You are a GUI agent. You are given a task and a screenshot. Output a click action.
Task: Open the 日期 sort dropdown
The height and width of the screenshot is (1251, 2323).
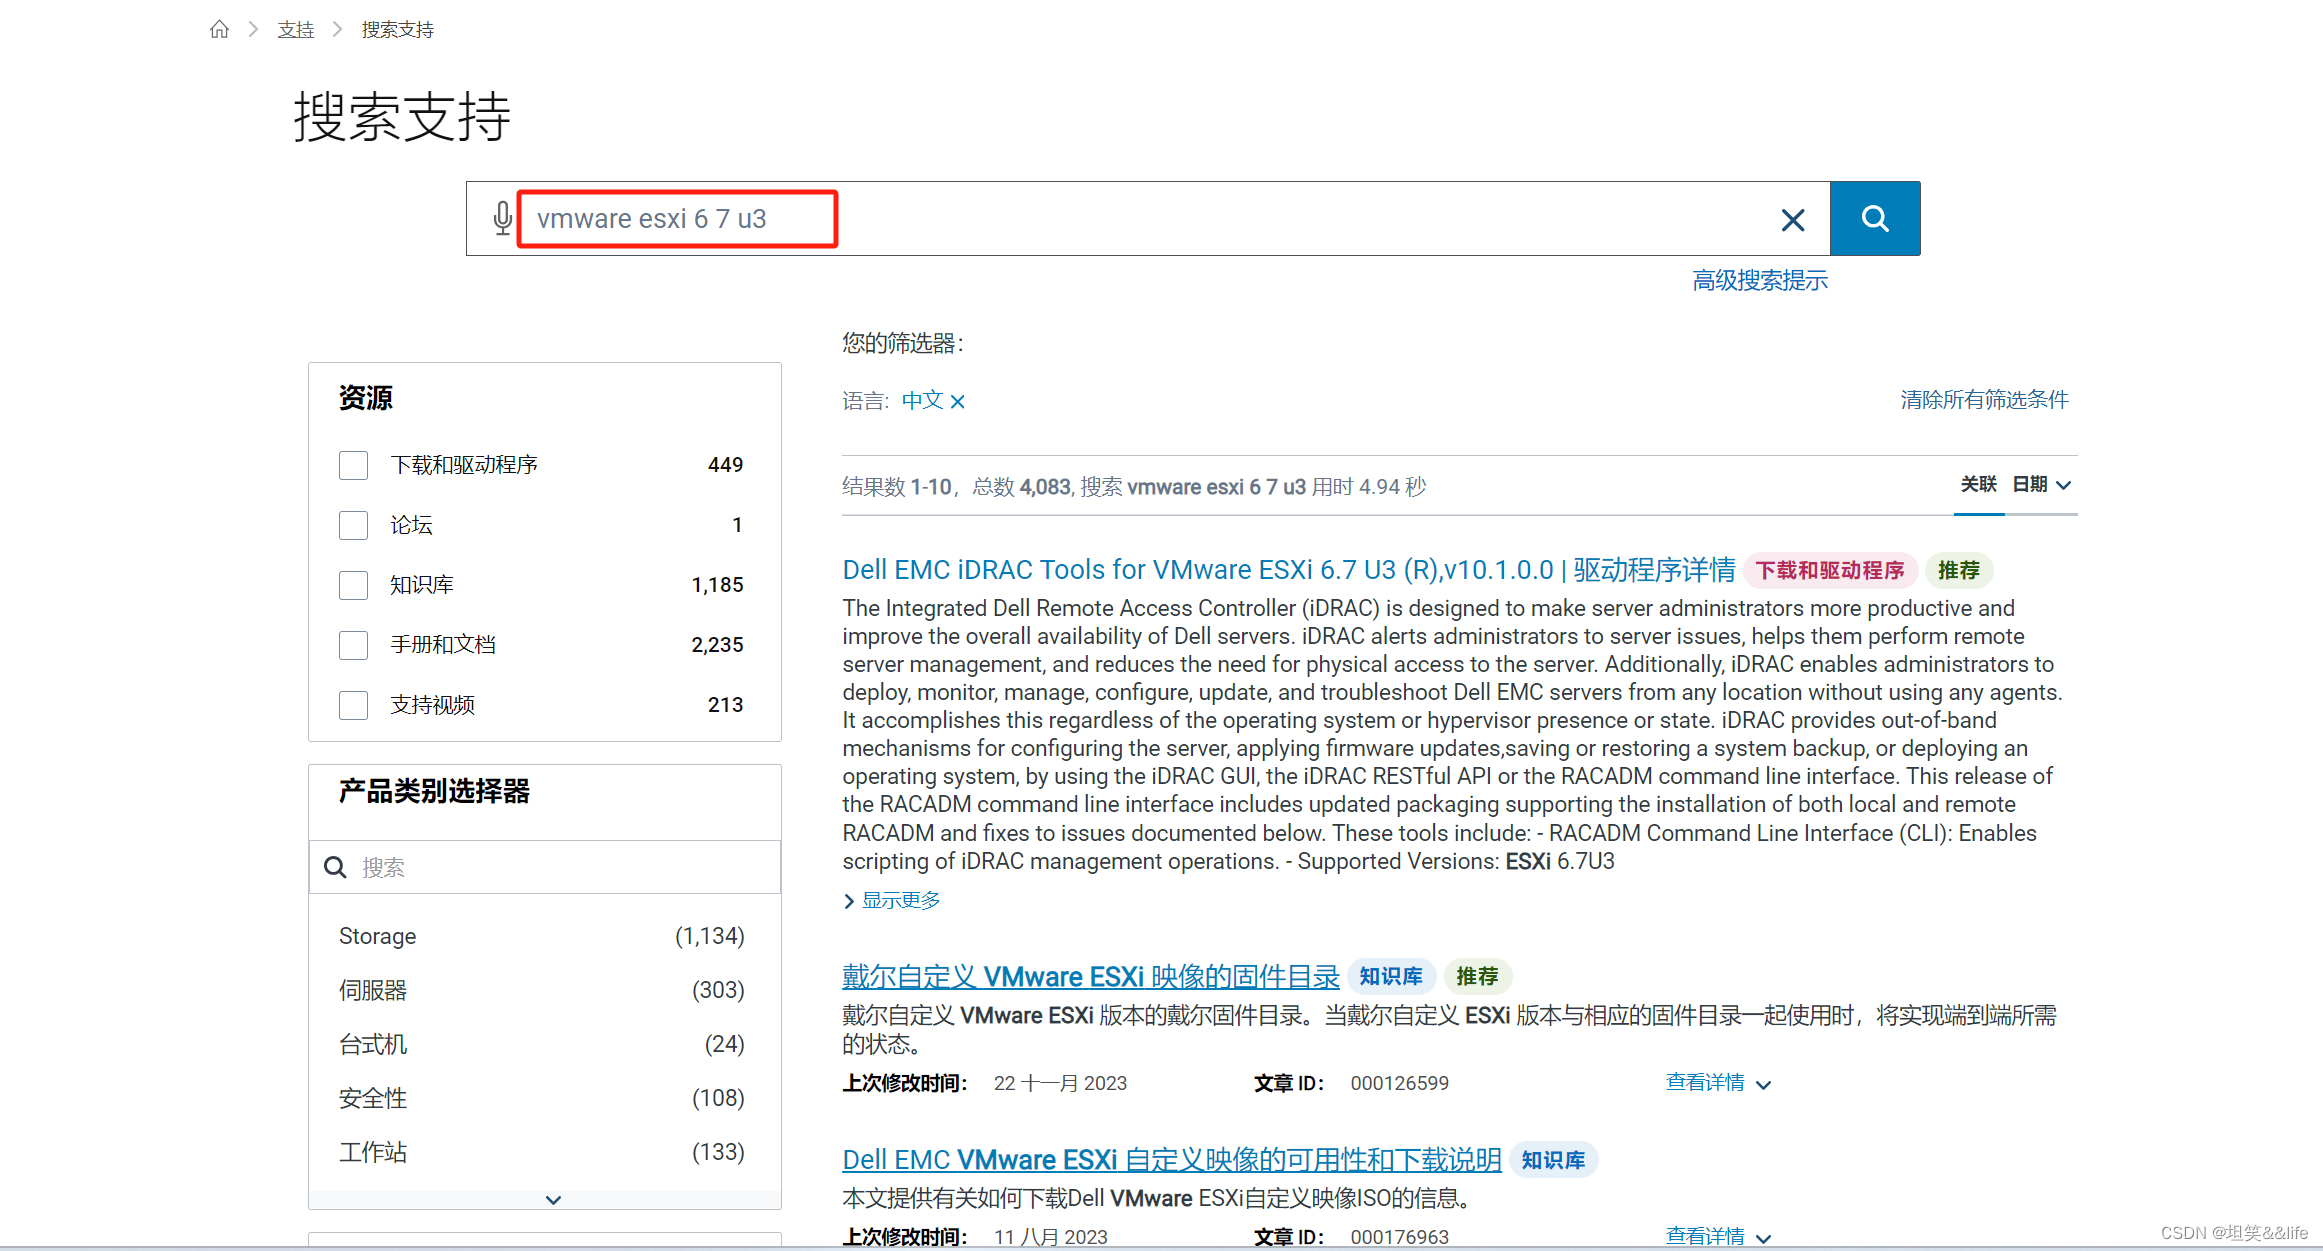(2041, 485)
